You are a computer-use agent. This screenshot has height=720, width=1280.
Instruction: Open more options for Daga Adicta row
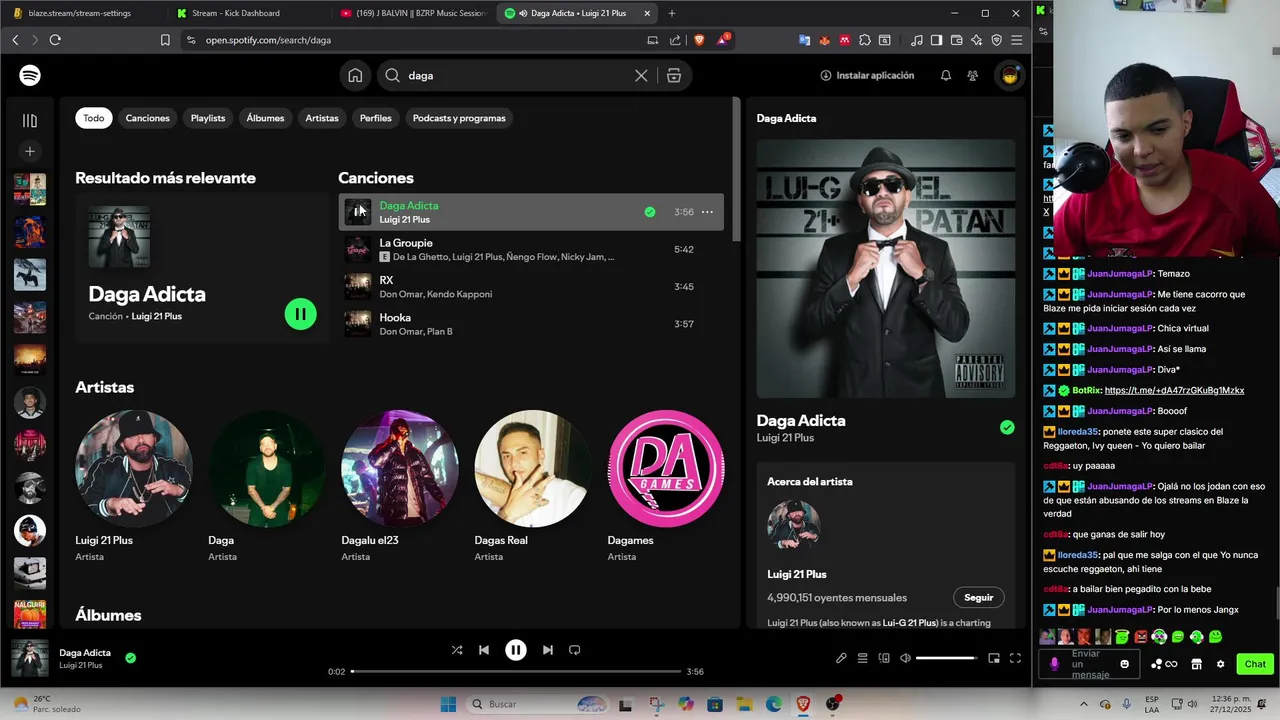(707, 212)
